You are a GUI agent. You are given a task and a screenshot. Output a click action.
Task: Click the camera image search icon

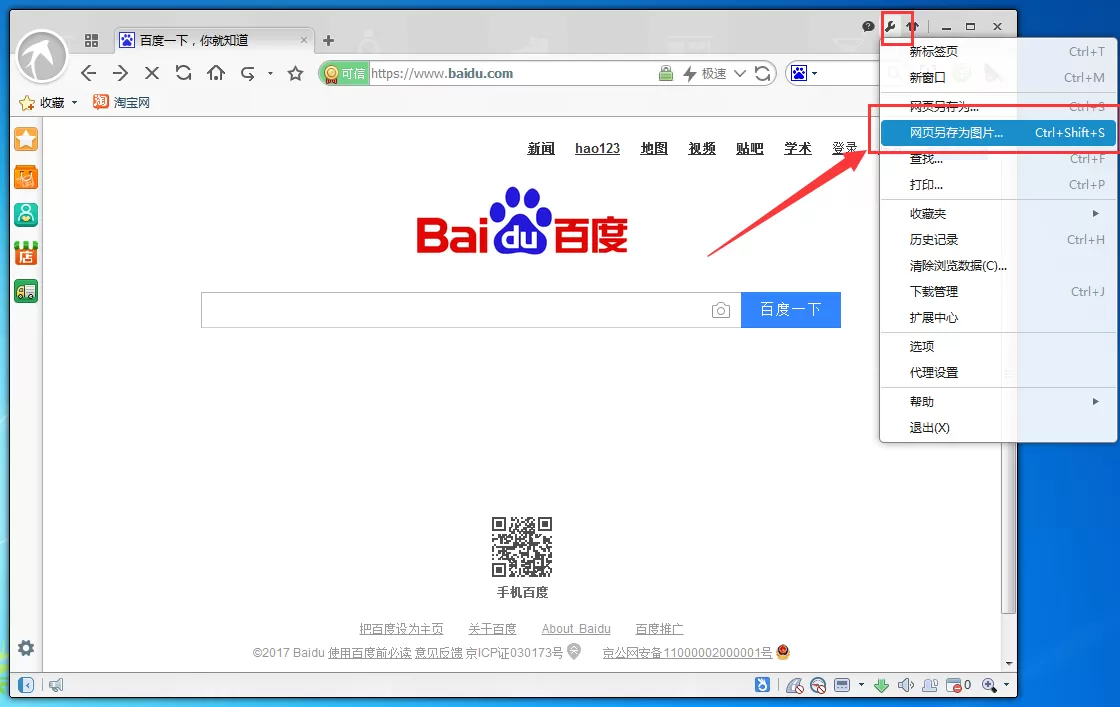pos(721,310)
